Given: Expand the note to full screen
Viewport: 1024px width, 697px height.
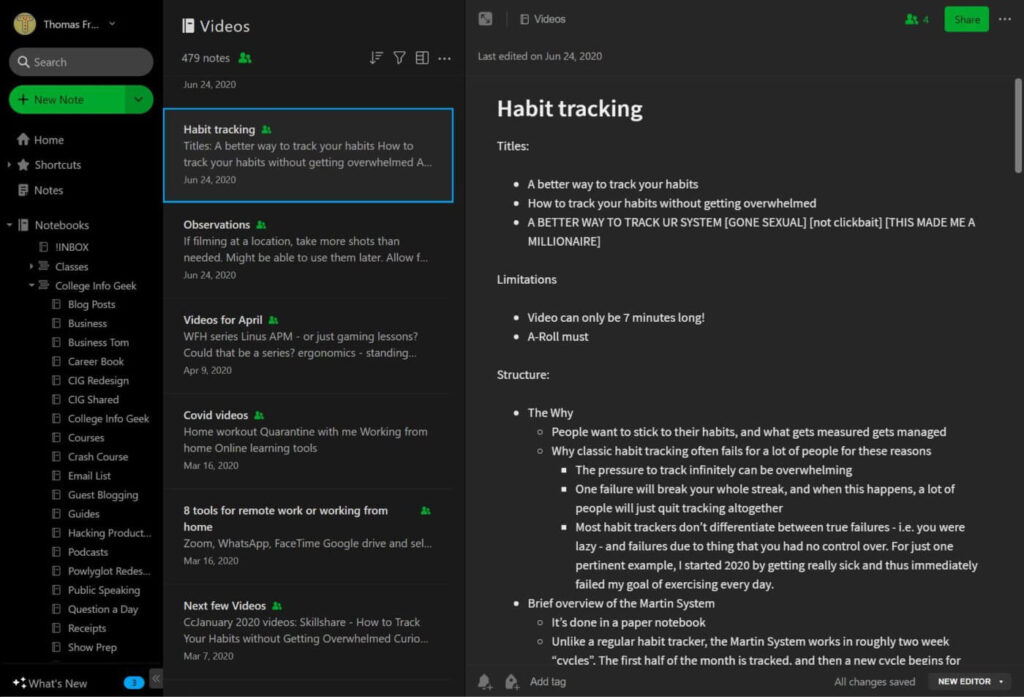Looking at the screenshot, I should pos(485,19).
